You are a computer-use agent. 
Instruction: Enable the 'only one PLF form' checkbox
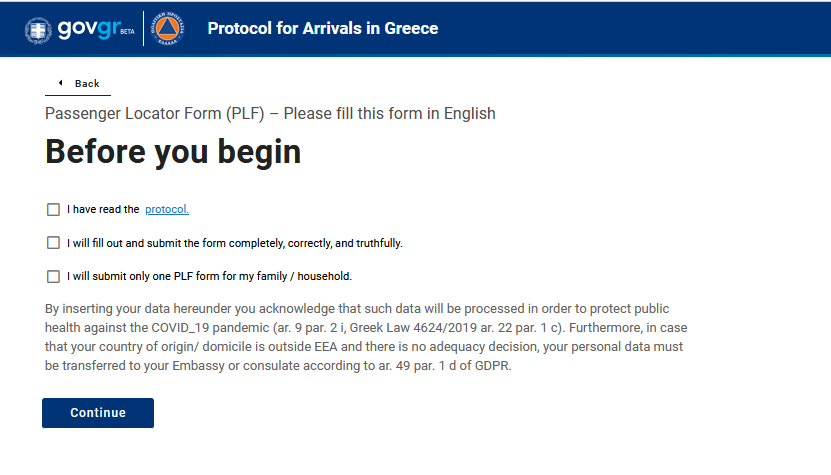(x=53, y=276)
